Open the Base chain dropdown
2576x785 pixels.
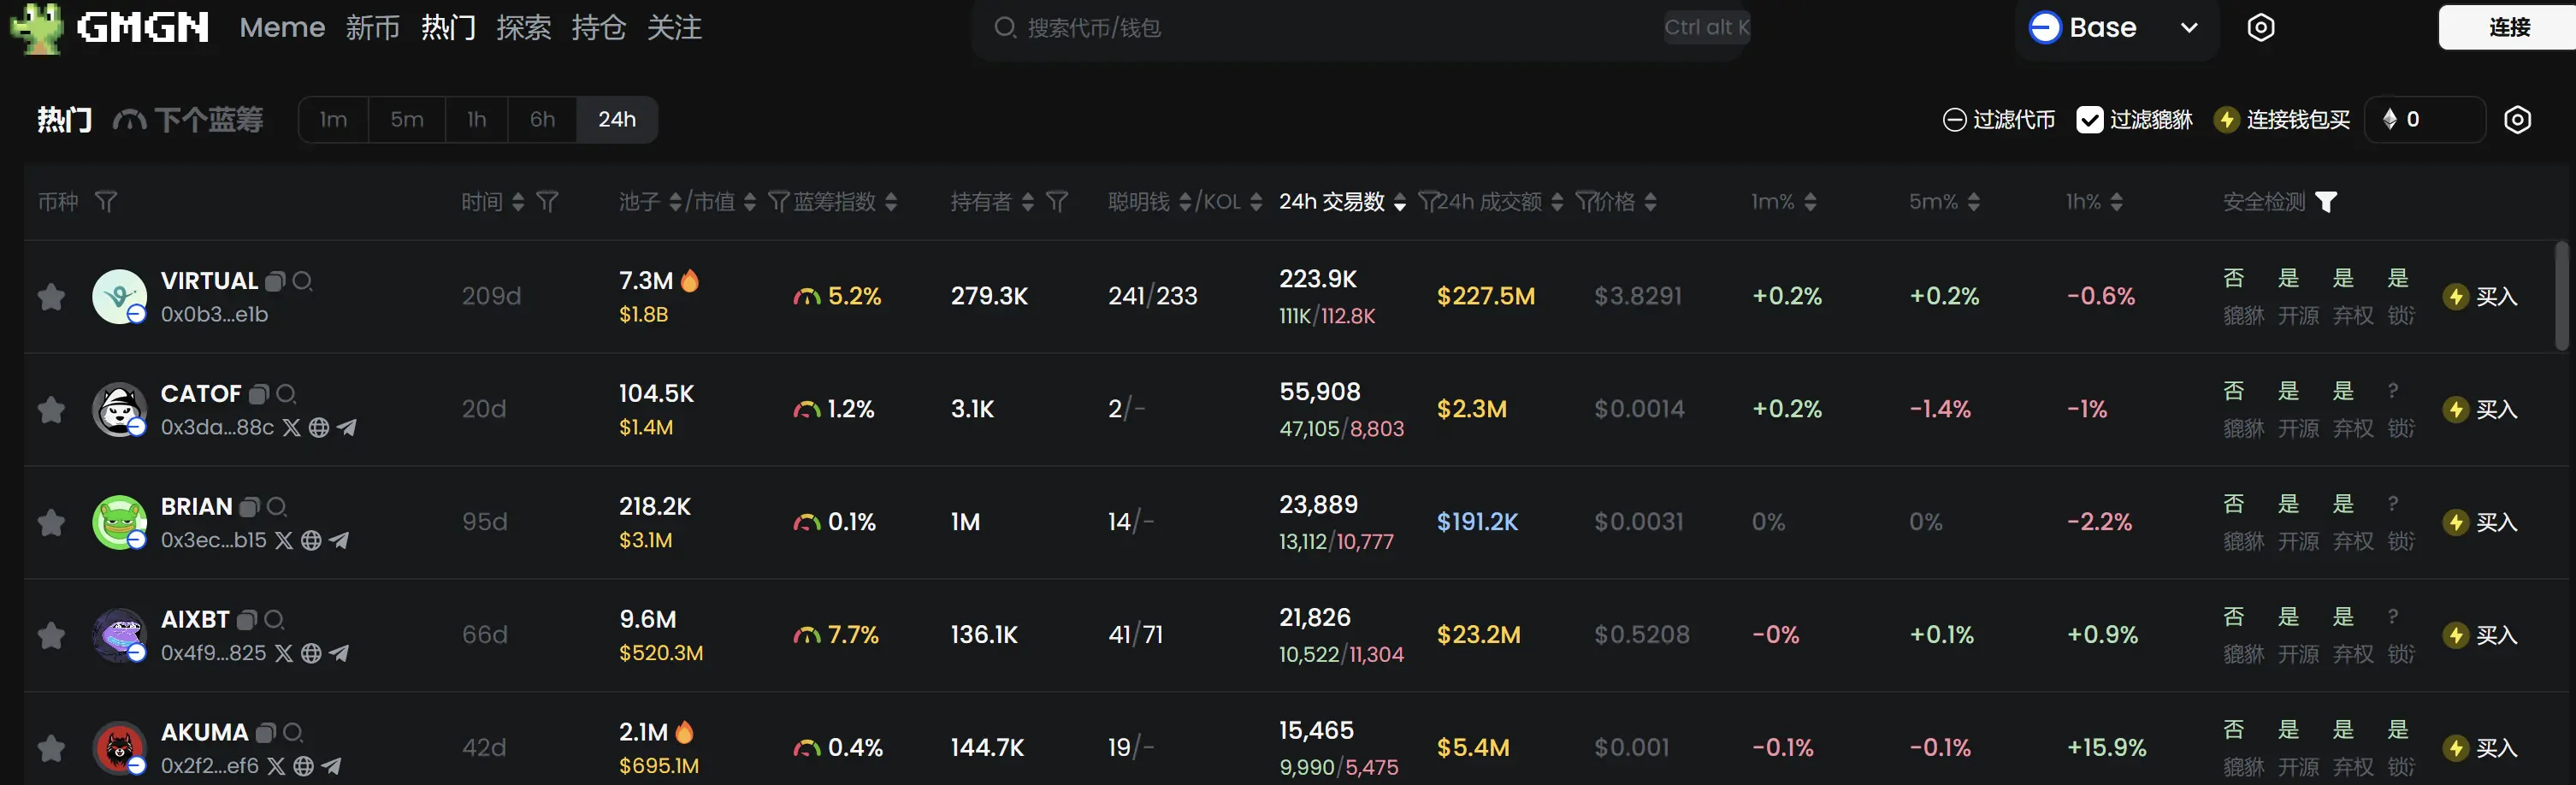[2115, 28]
